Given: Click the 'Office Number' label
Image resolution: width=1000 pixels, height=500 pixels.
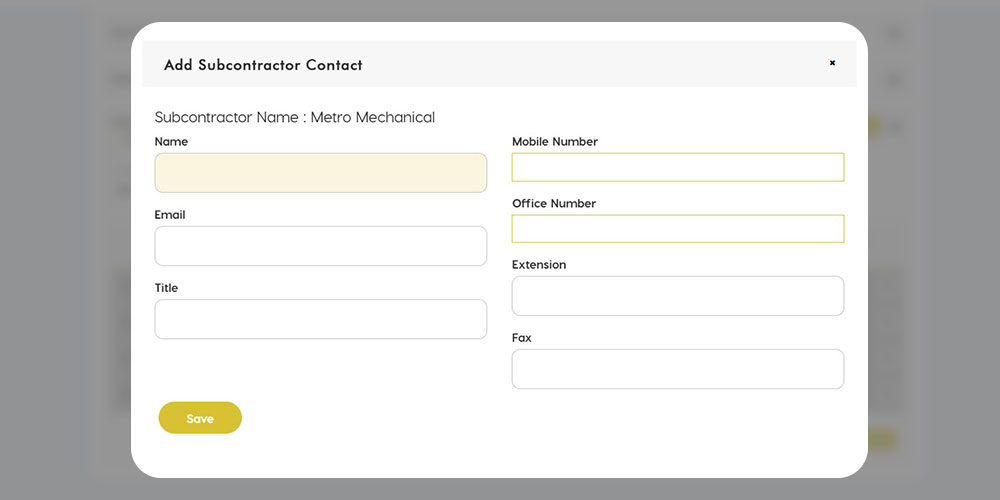Looking at the screenshot, I should click(x=554, y=203).
